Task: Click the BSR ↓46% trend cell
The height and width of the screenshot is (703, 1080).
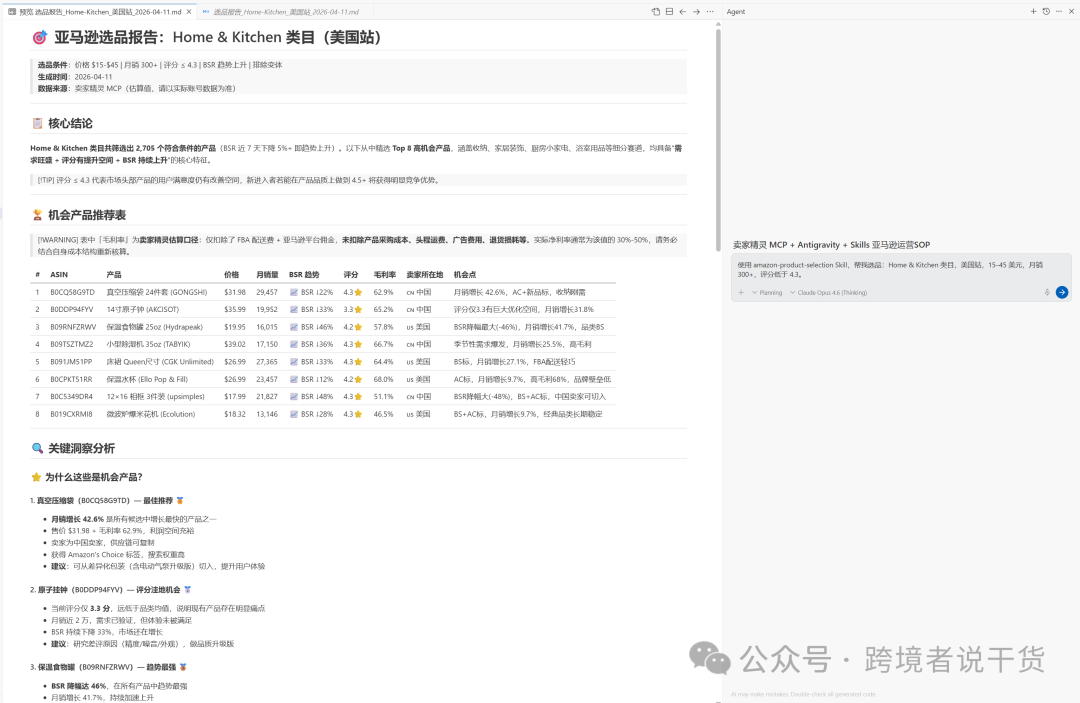Action: click(x=311, y=327)
